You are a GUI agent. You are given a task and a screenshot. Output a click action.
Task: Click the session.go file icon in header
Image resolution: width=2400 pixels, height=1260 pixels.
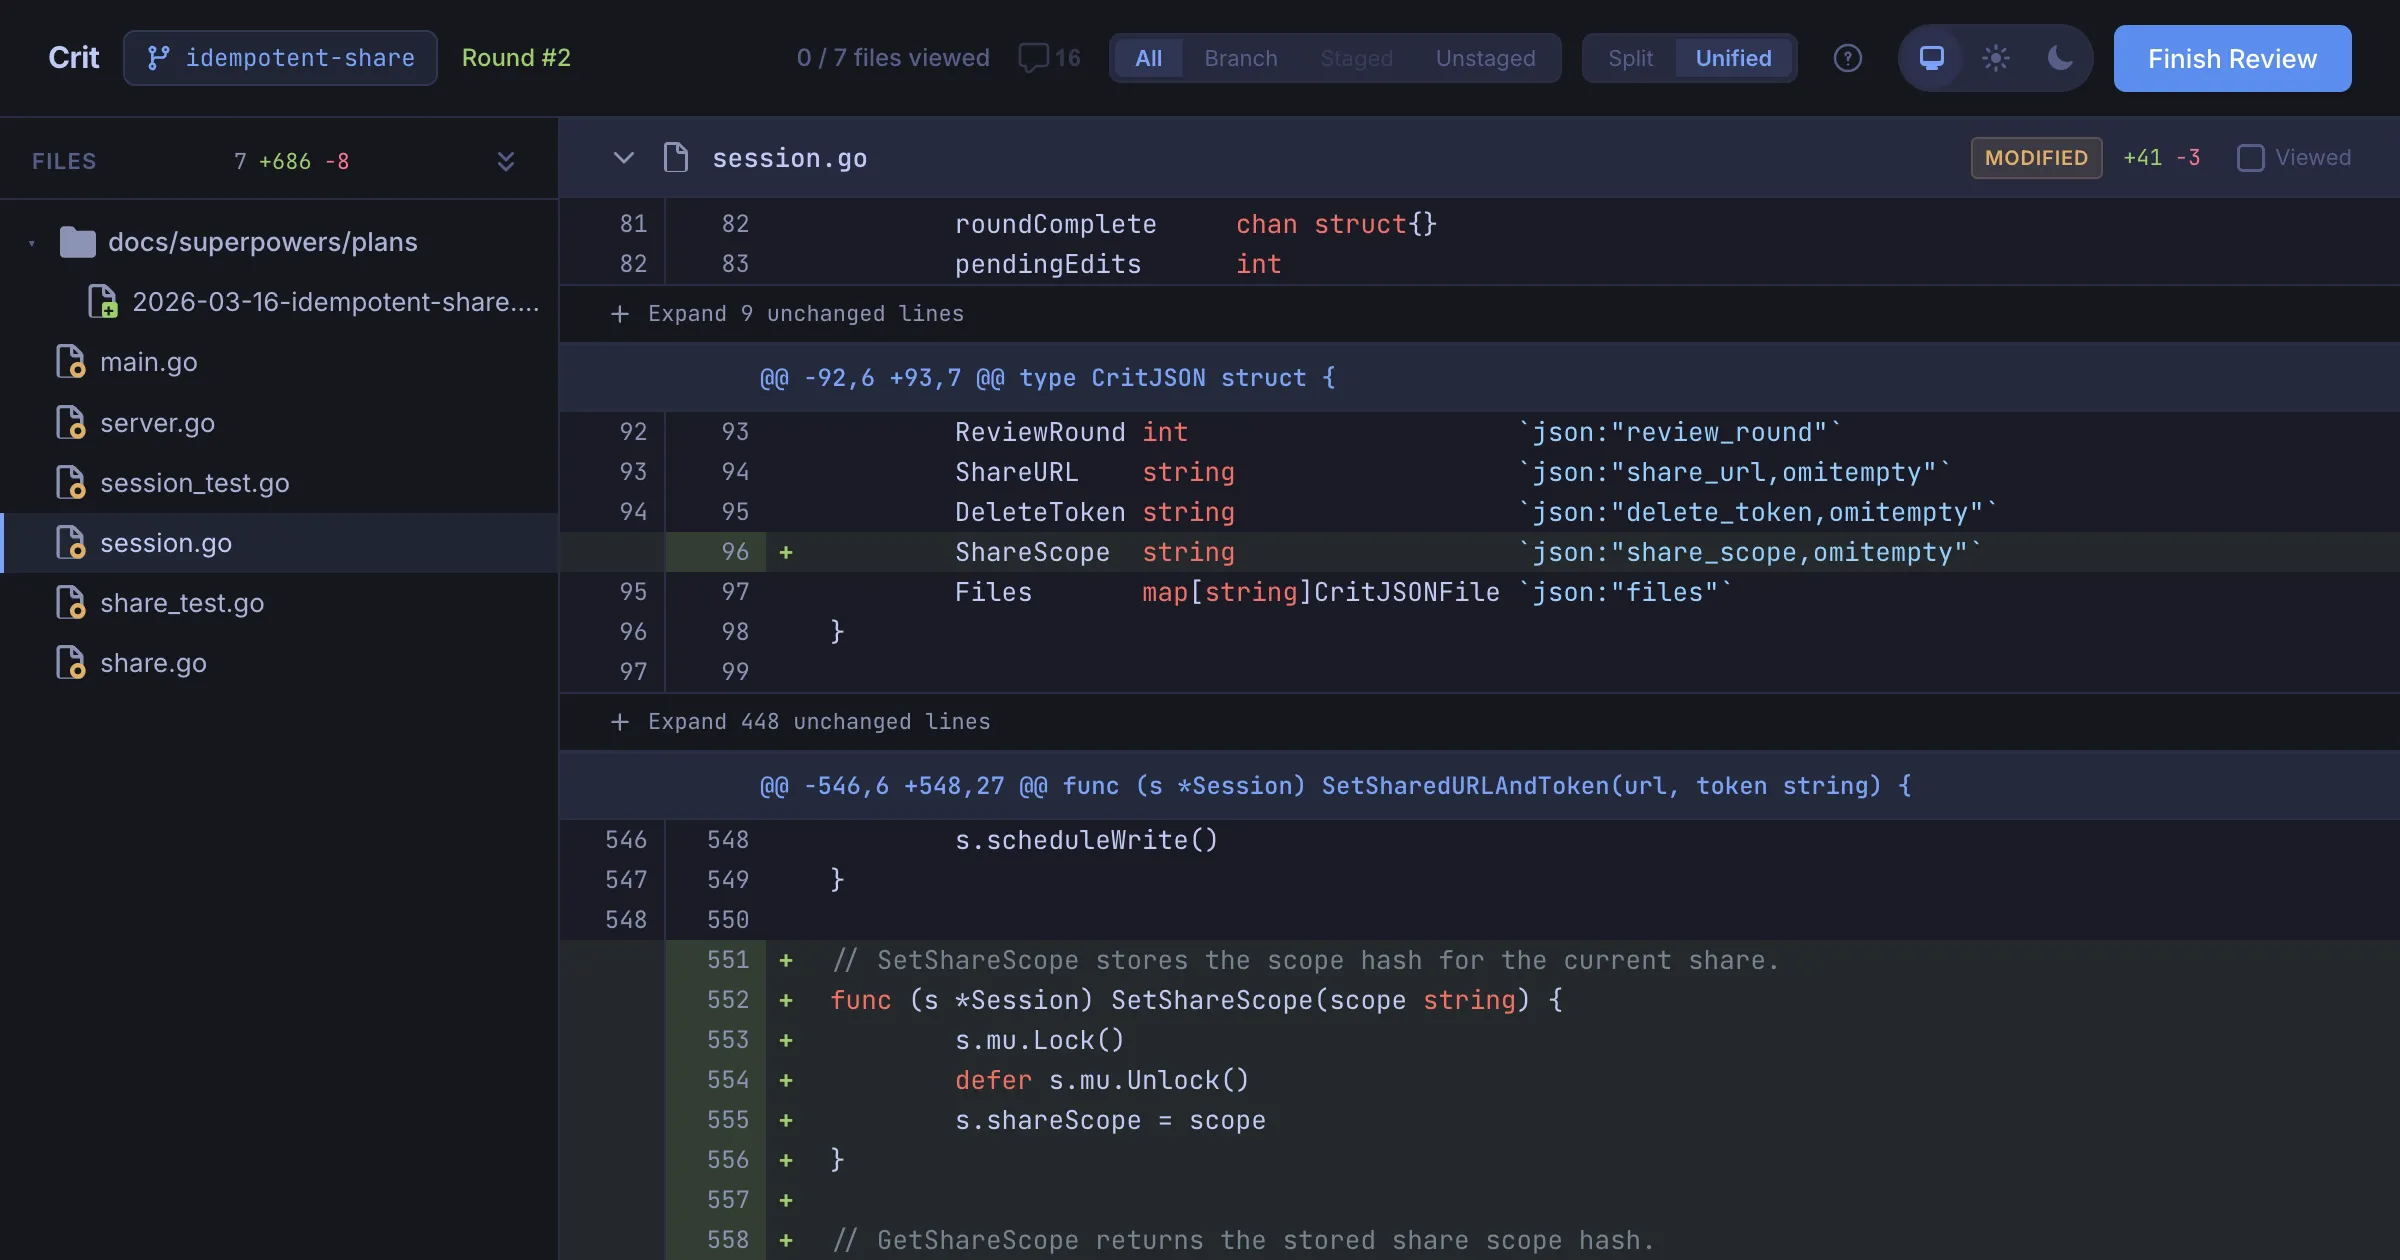pos(676,158)
